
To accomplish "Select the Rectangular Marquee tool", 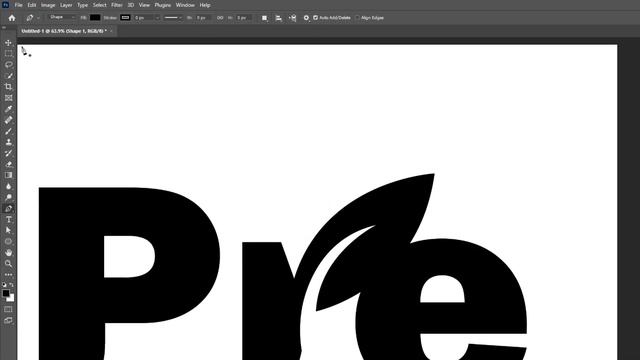I will [8, 53].
